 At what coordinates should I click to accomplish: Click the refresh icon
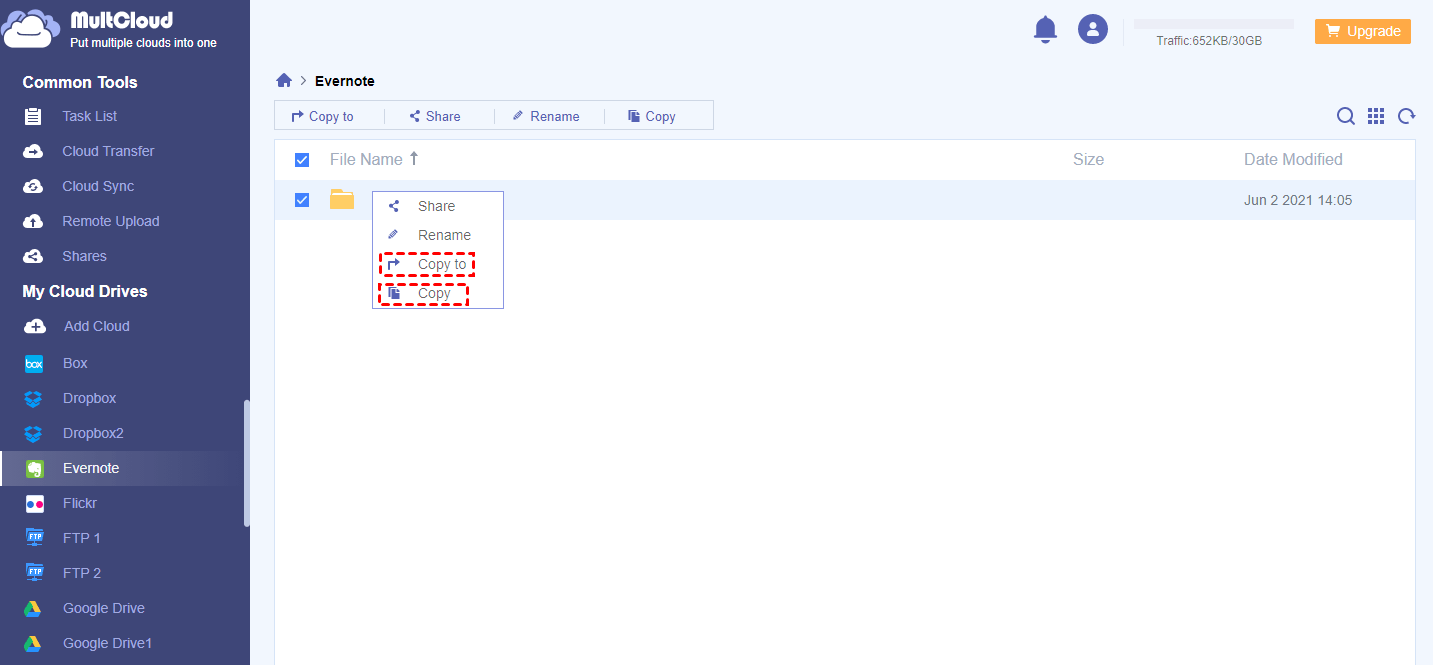pos(1406,116)
